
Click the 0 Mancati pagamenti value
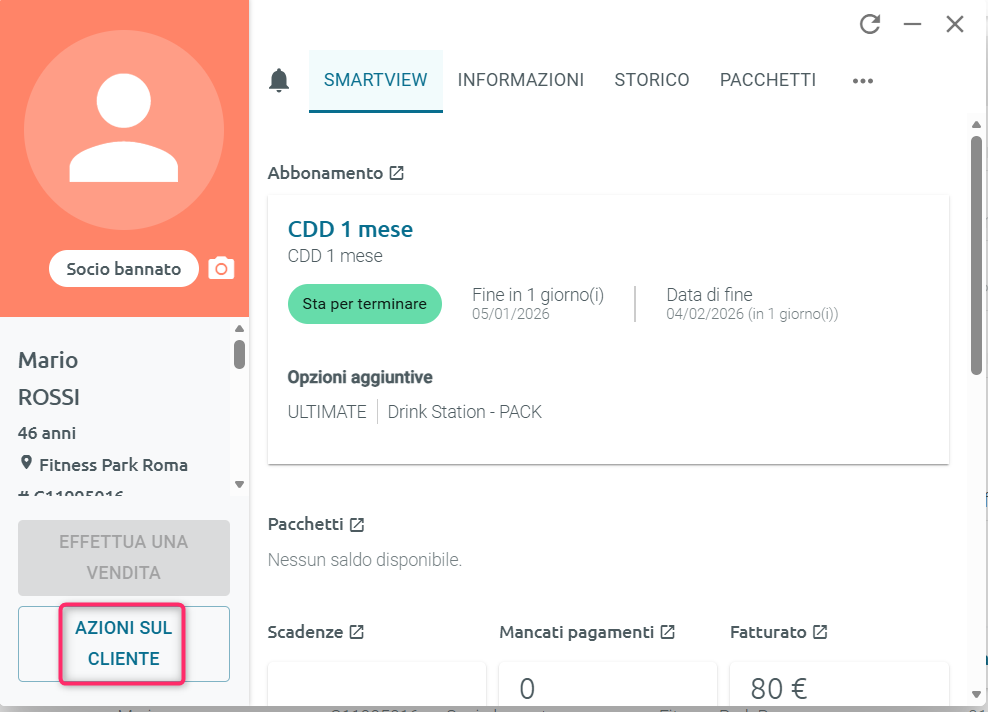click(527, 689)
